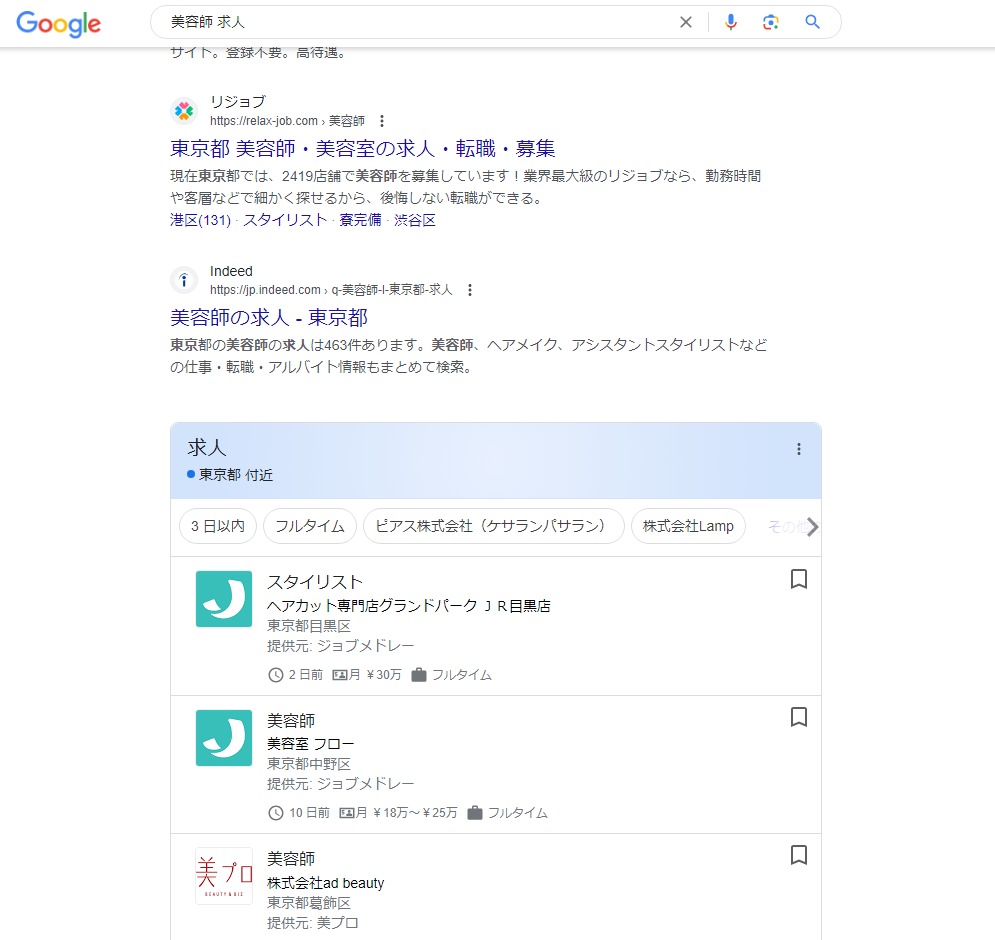Open the 寮完備 sublink
The height and width of the screenshot is (940, 995).
pyautogui.click(x=360, y=220)
